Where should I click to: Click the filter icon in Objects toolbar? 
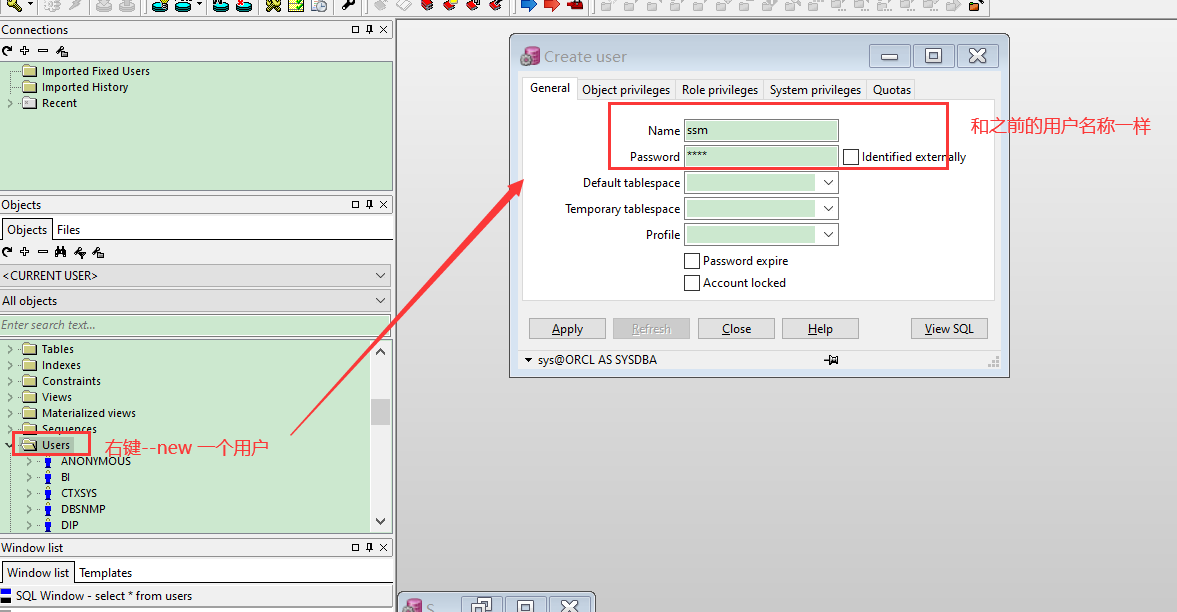[x=80, y=252]
